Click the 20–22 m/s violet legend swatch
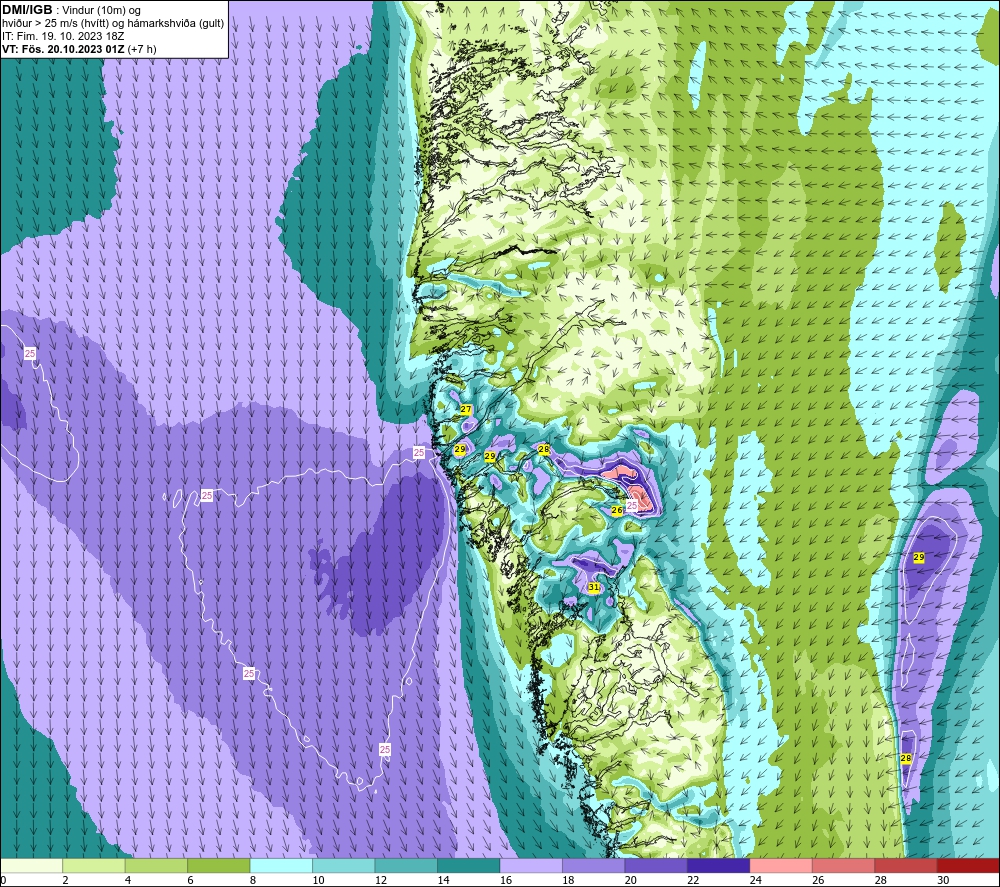Screen dimensions: 1000x887 pyautogui.click(x=656, y=865)
